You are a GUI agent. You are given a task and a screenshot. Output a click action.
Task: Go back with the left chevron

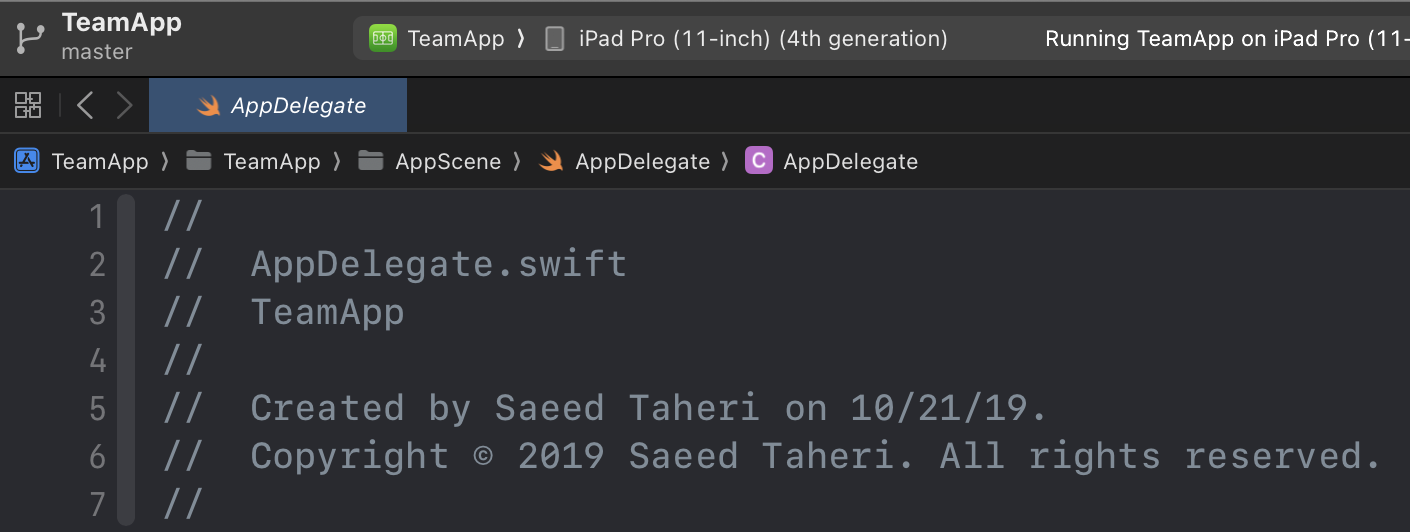pyautogui.click(x=85, y=105)
